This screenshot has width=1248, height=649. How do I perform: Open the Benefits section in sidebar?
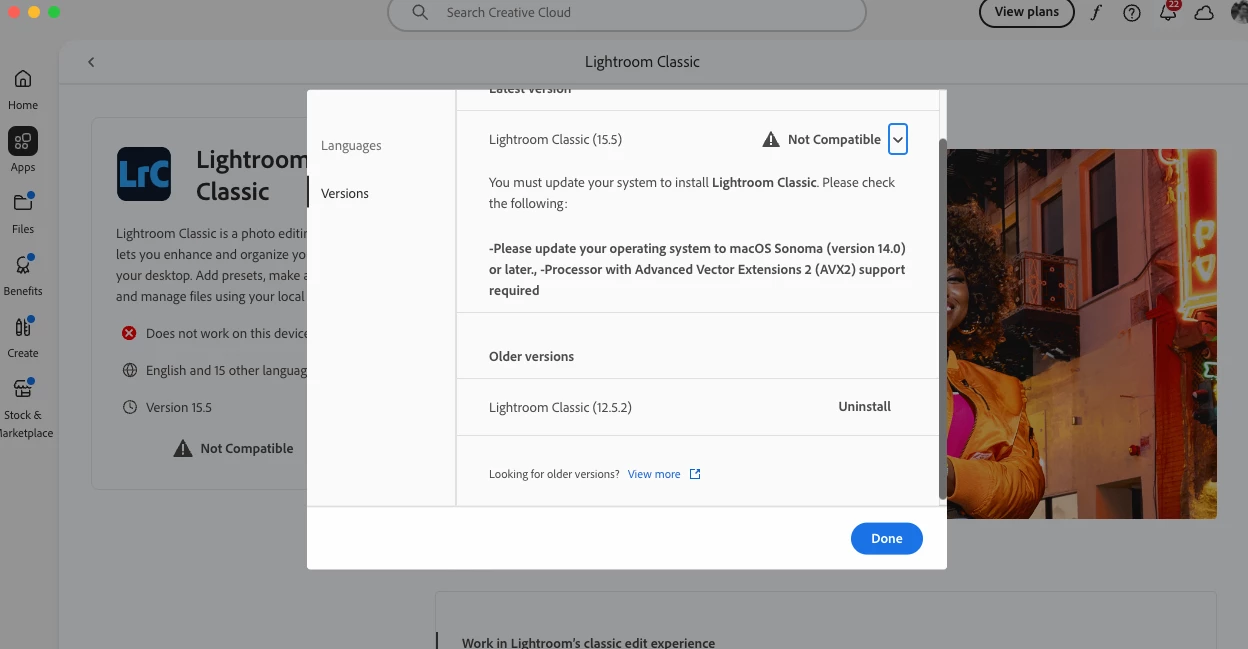pyautogui.click(x=23, y=274)
